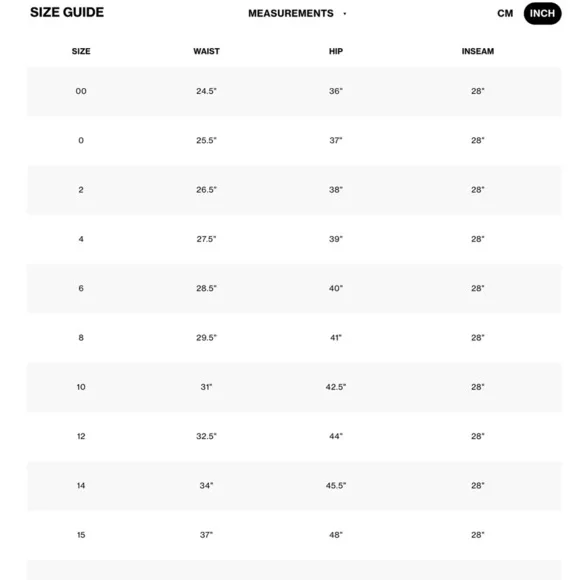
Task: Click the SIZE GUIDE heading
Action: pyautogui.click(x=67, y=12)
